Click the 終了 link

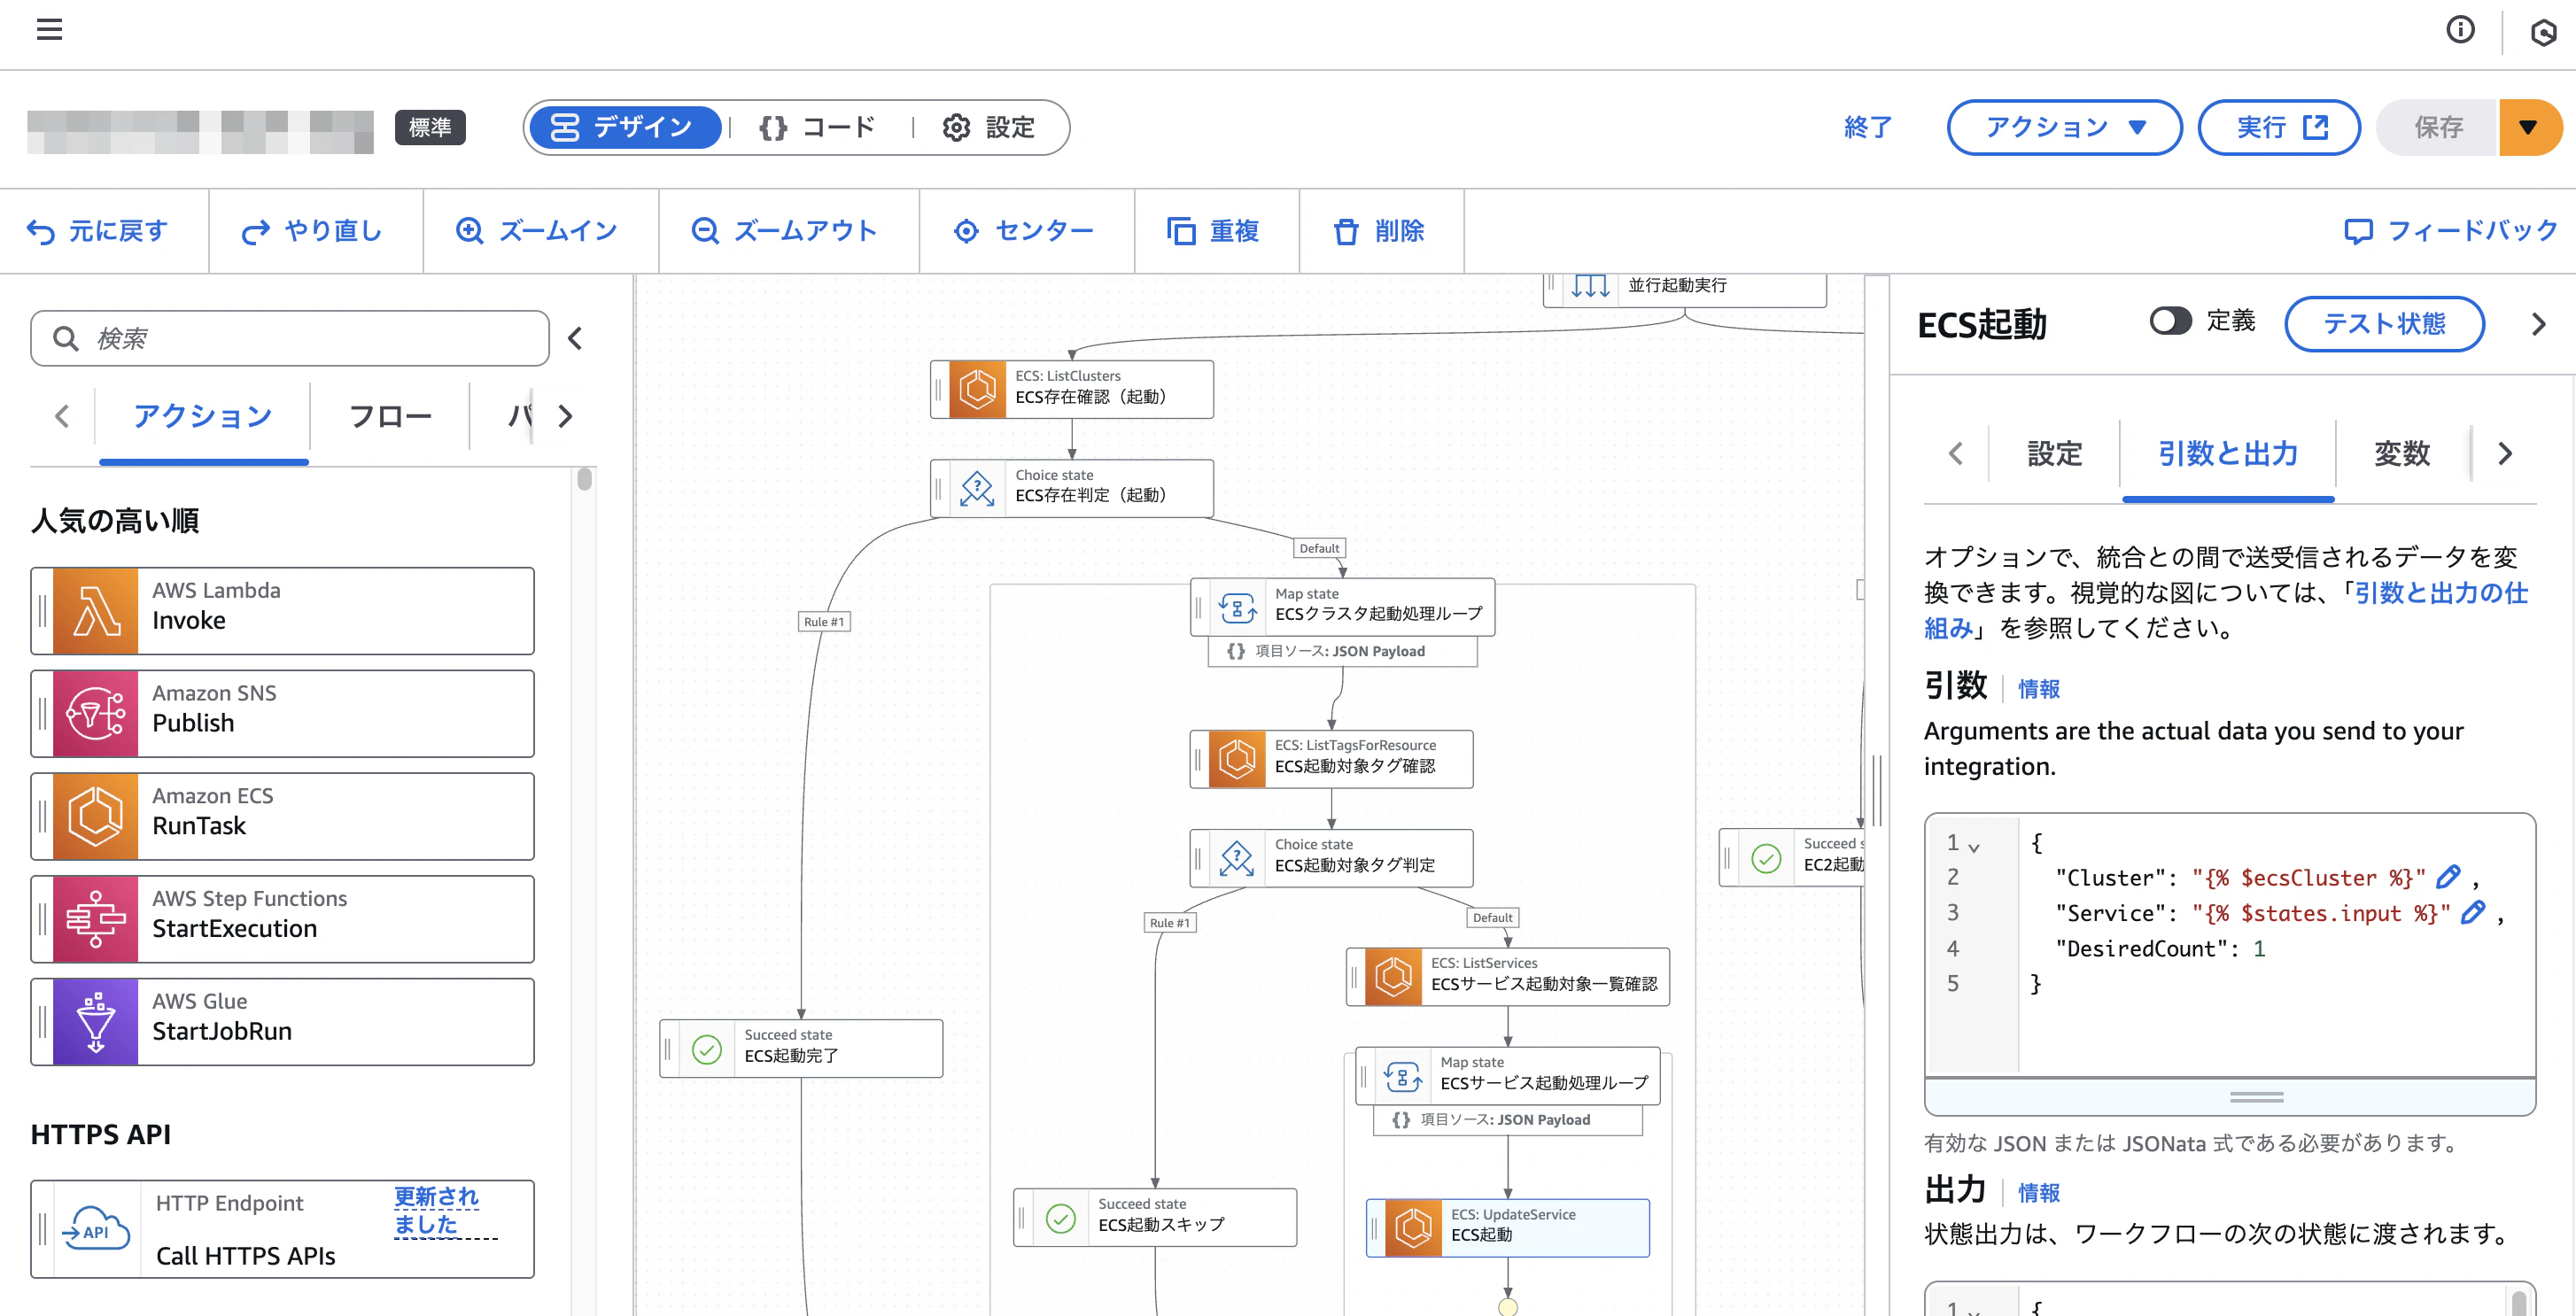(x=1867, y=128)
